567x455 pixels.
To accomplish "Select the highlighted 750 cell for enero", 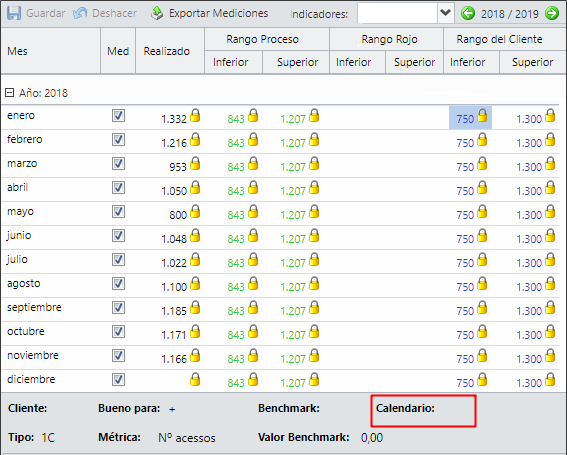I will tap(470, 118).
